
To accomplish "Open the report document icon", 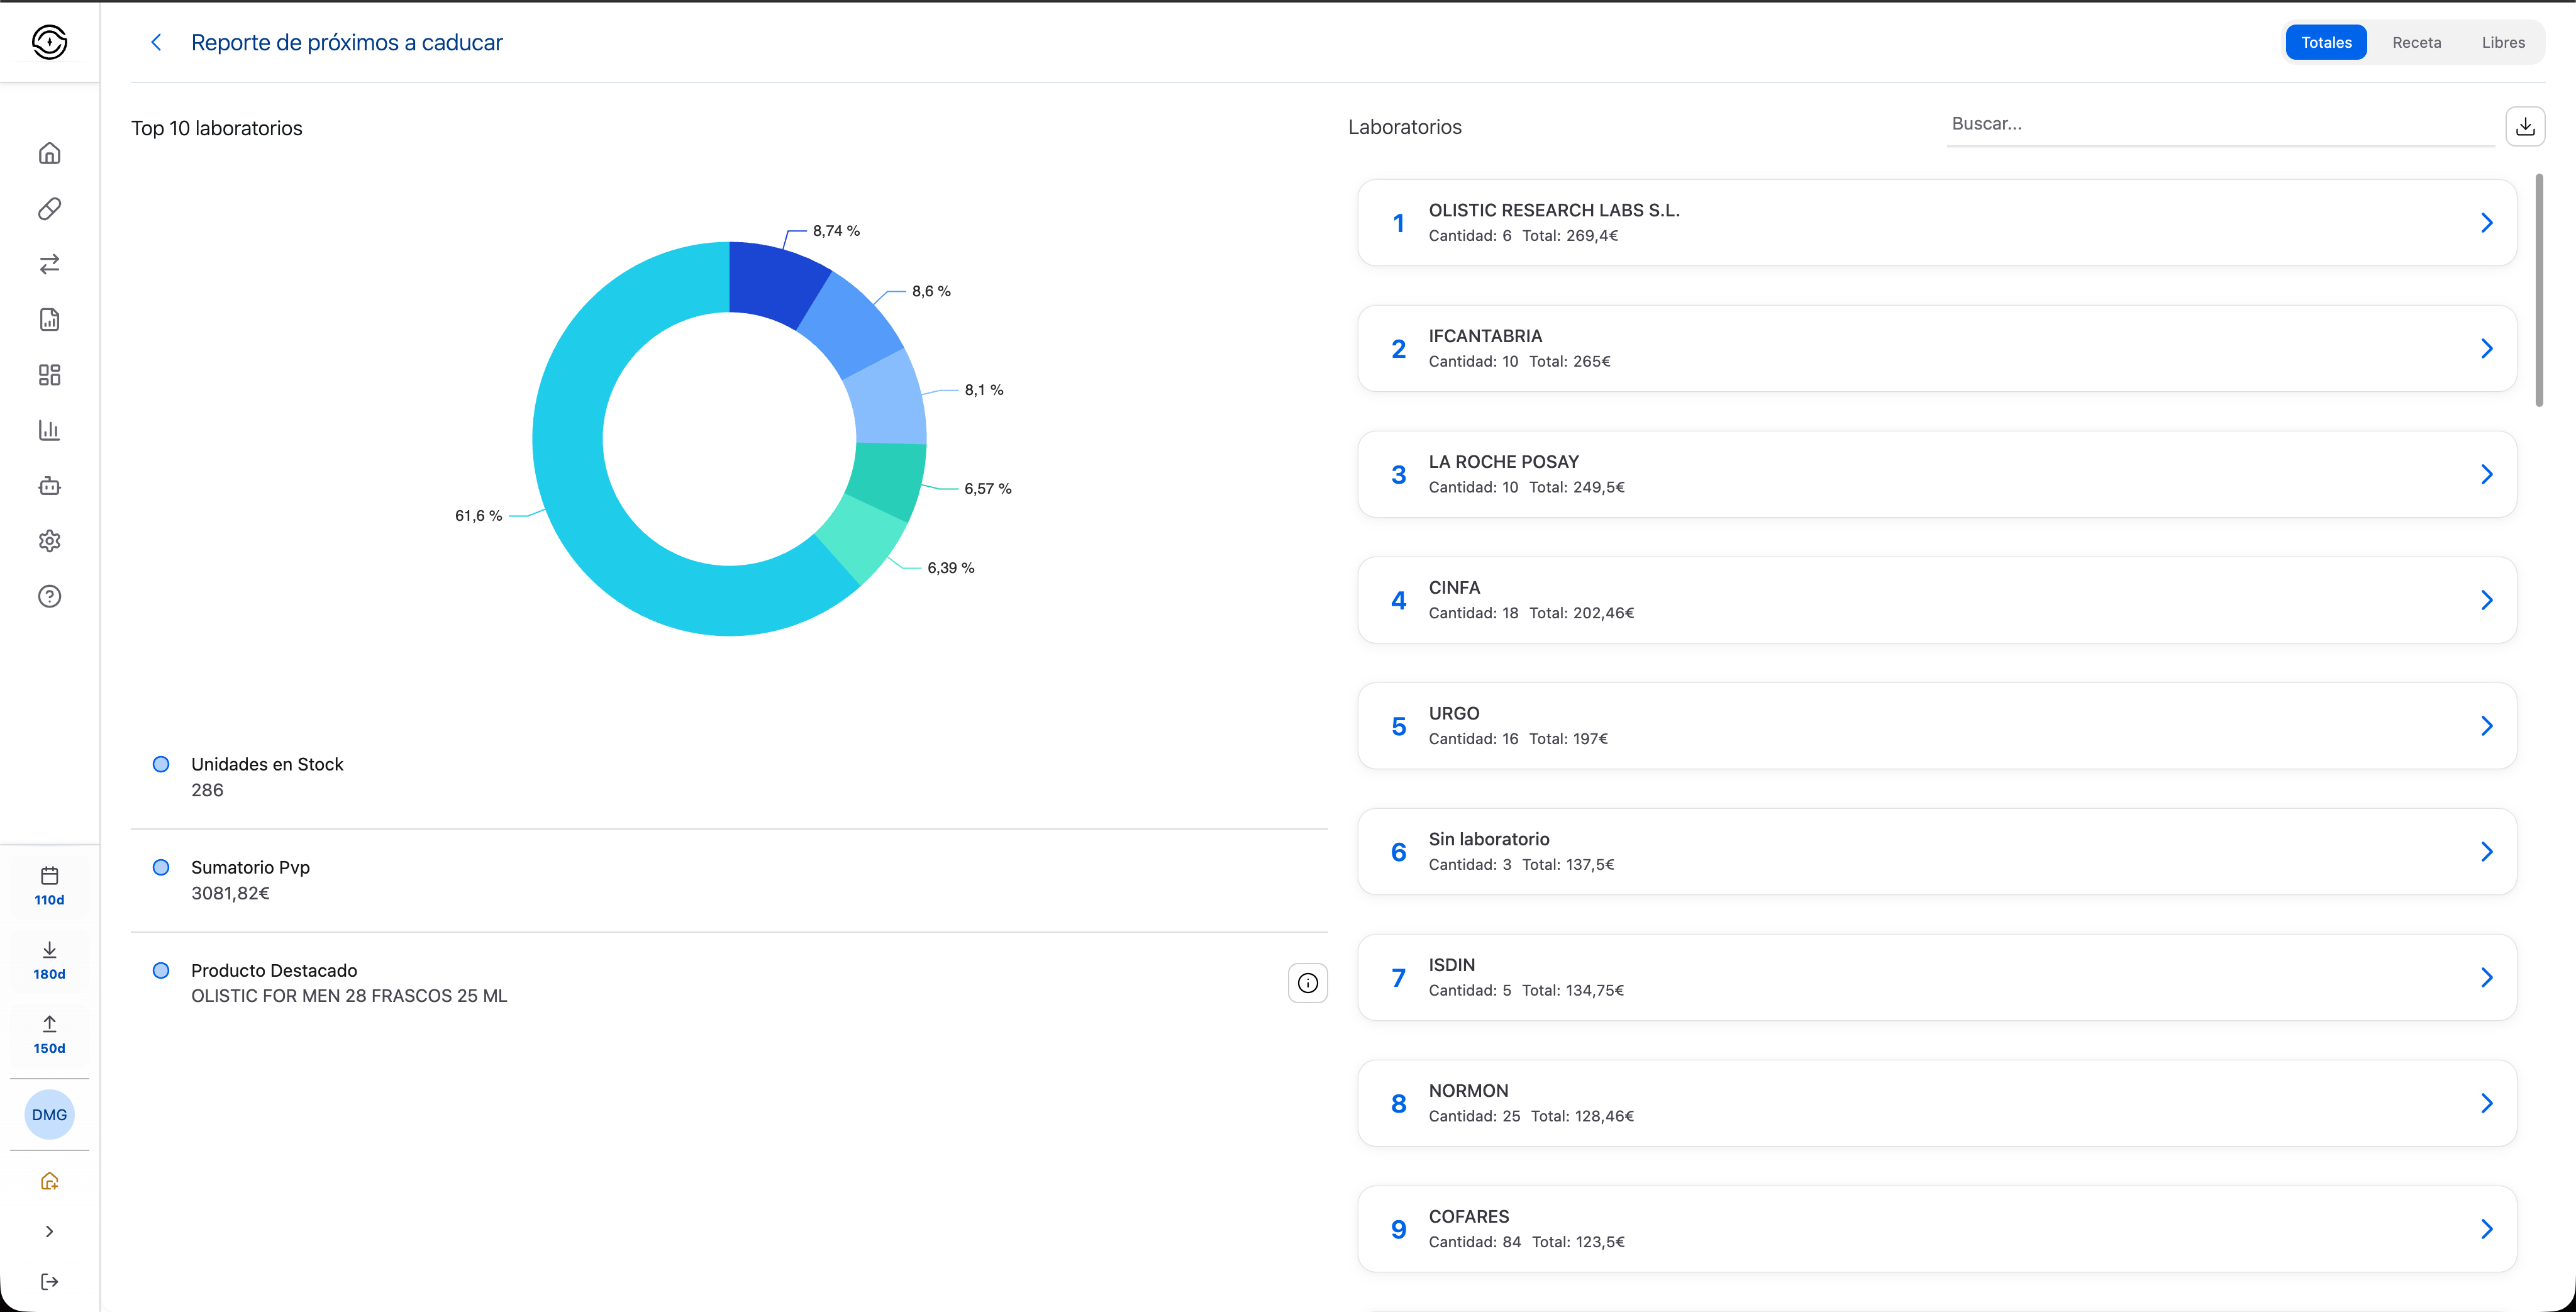I will [49, 320].
